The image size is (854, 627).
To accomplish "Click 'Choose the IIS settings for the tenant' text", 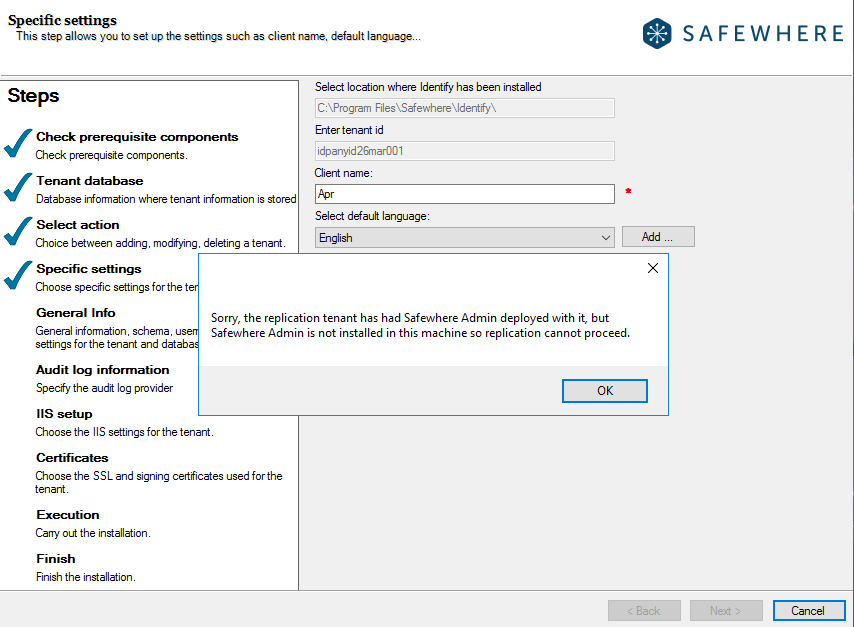I will click(125, 432).
